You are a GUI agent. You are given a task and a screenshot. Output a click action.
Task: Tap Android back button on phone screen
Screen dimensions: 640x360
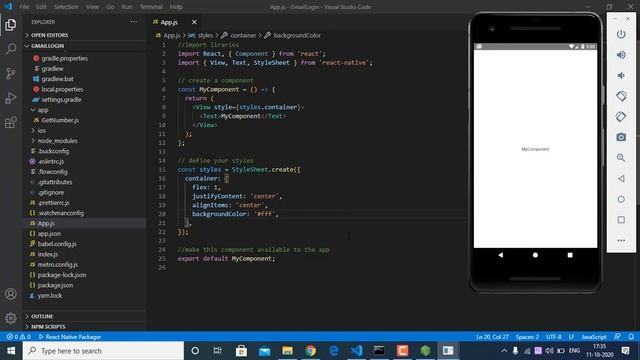tap(500, 255)
